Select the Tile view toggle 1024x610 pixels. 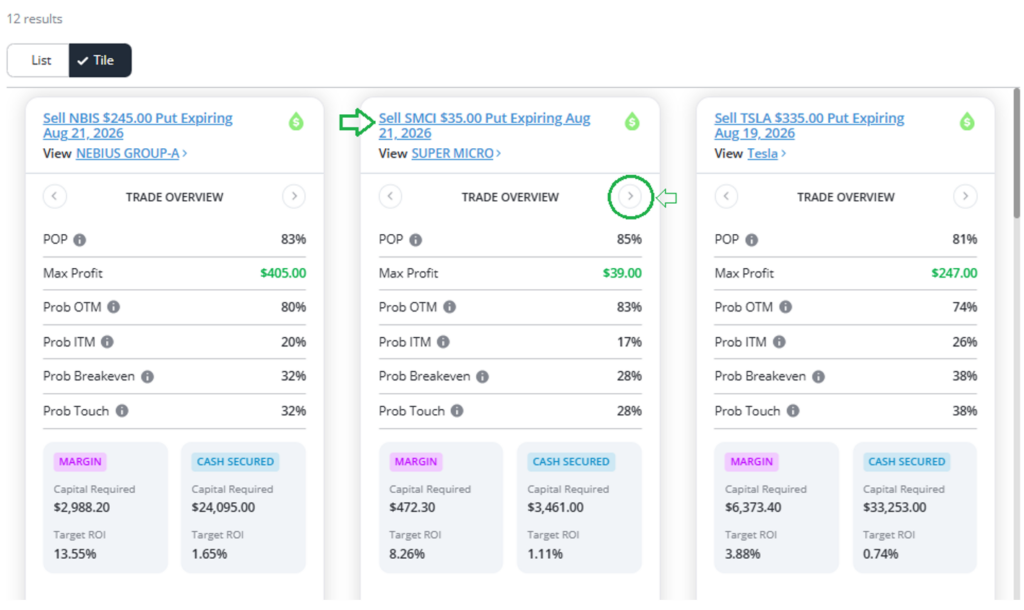tap(100, 60)
